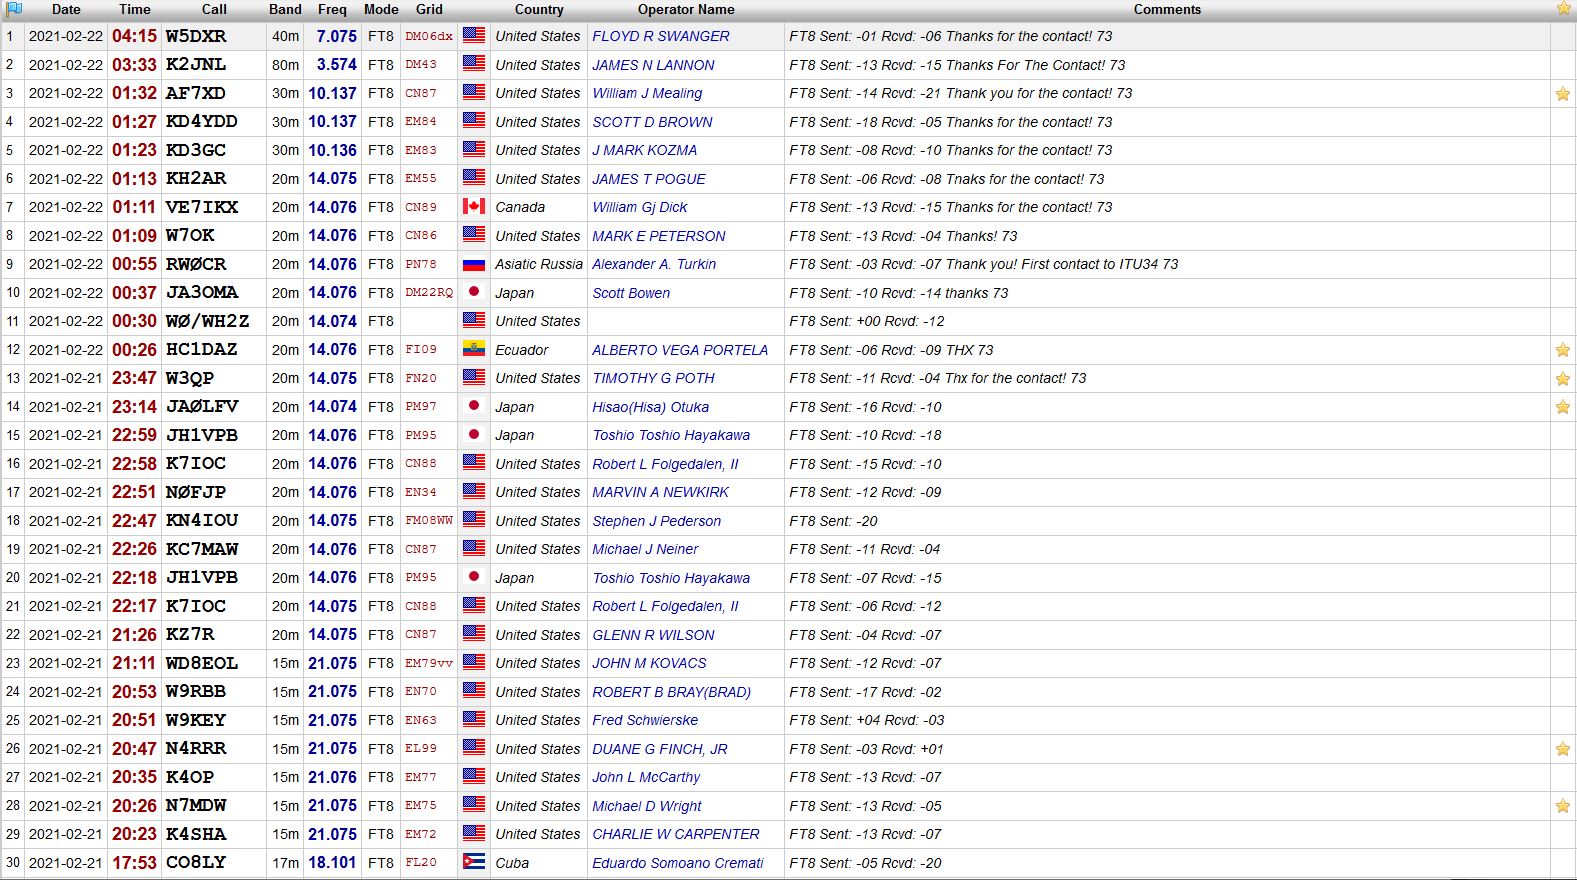1577x880 pixels.
Task: Open ALBERTO VEGA PORTELA operator link
Action: point(679,350)
